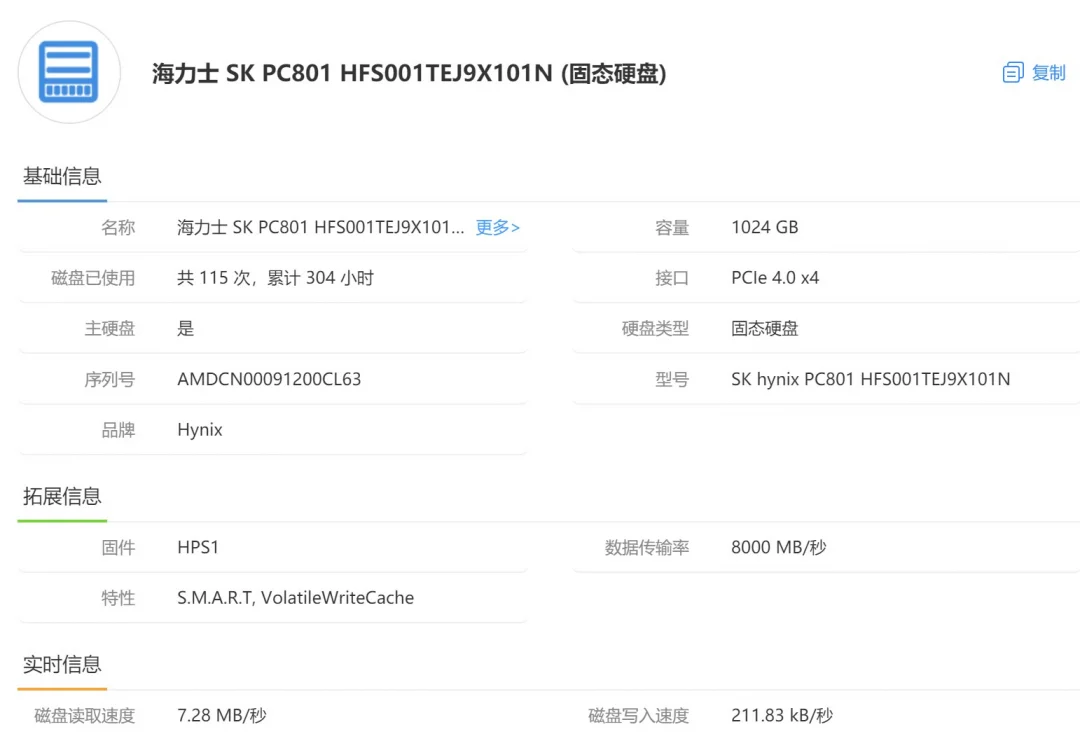1080x734 pixels.
Task: Click the HPS1 firmware value
Action: point(198,547)
